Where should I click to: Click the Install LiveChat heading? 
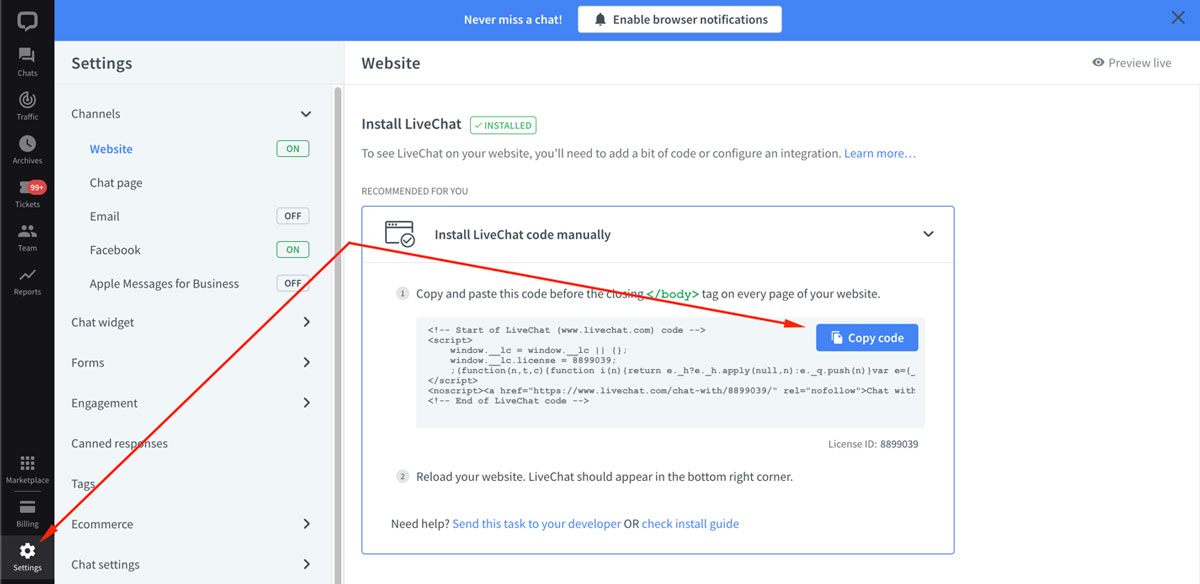coord(411,125)
